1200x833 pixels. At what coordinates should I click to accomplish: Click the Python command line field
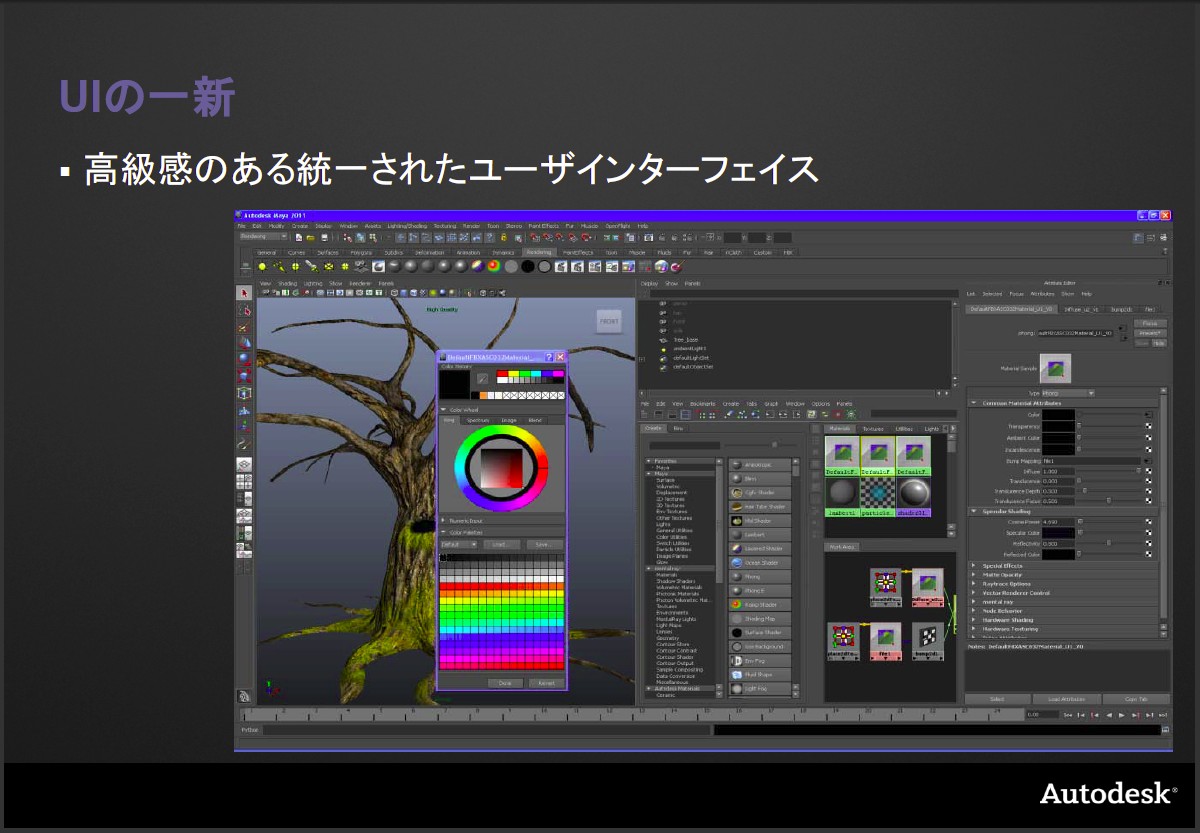pos(487,730)
